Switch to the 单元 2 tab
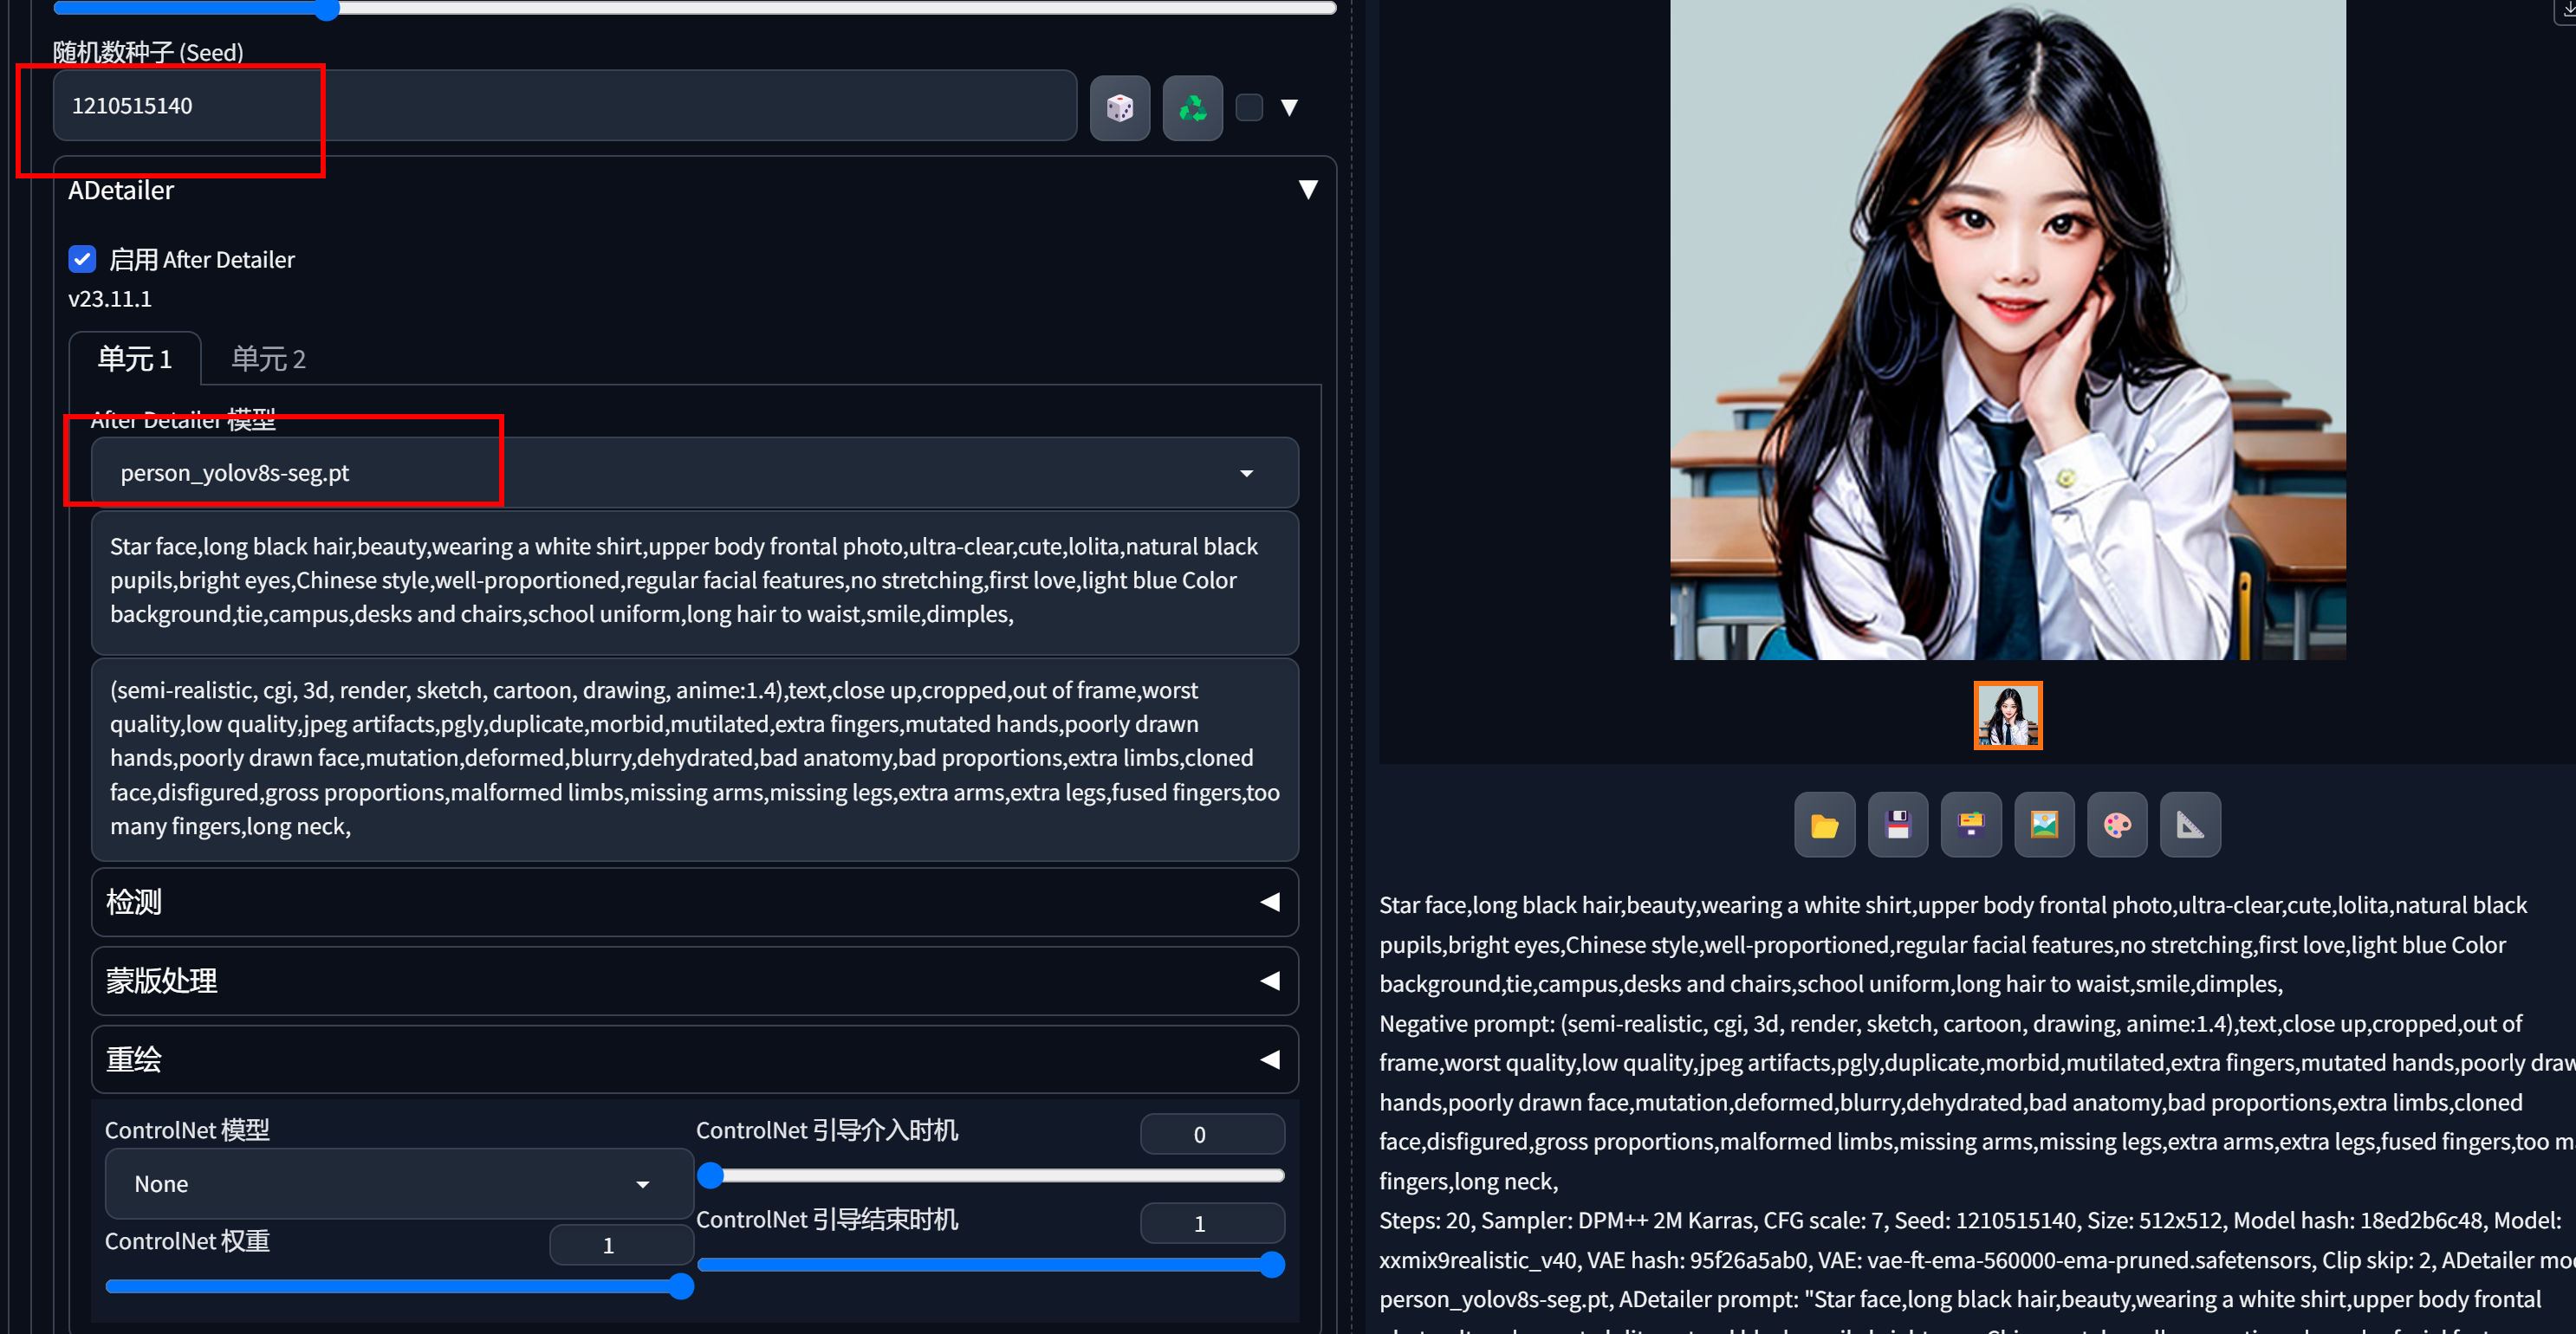The width and height of the screenshot is (2576, 1334). tap(268, 359)
